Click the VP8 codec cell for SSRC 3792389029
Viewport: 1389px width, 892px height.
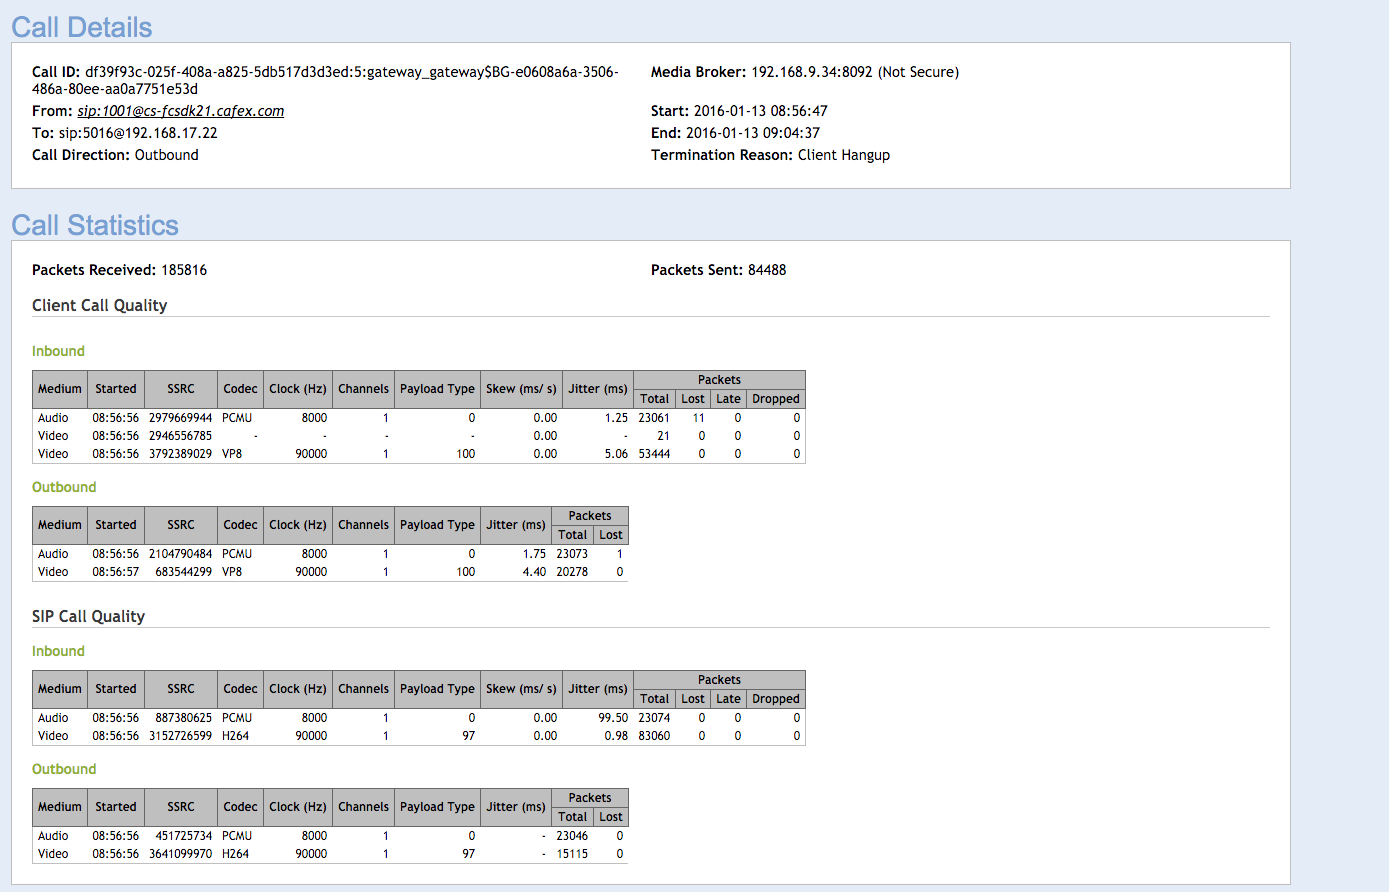coord(232,454)
